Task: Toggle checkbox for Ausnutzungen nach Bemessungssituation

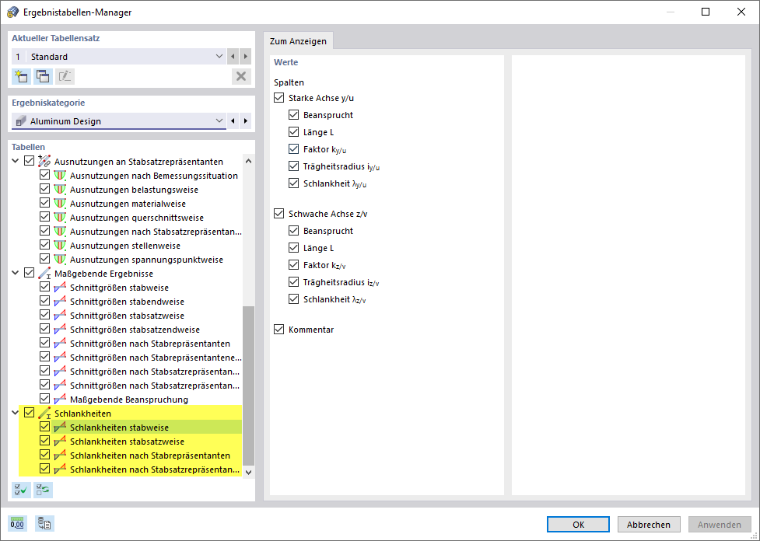Action: [x=45, y=175]
